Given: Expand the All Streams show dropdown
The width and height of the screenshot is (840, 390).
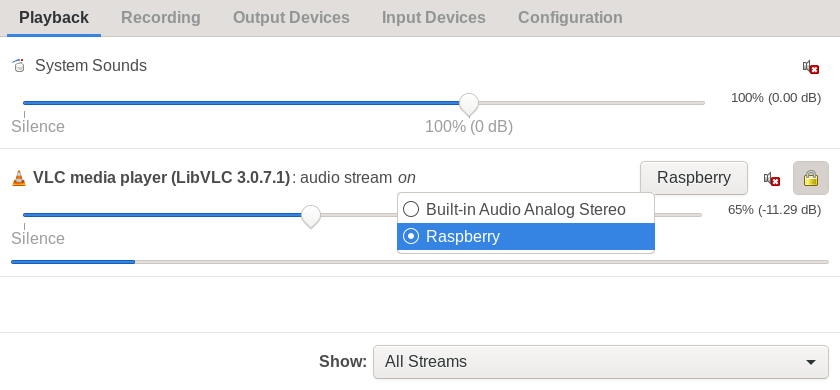Looking at the screenshot, I should coord(601,362).
